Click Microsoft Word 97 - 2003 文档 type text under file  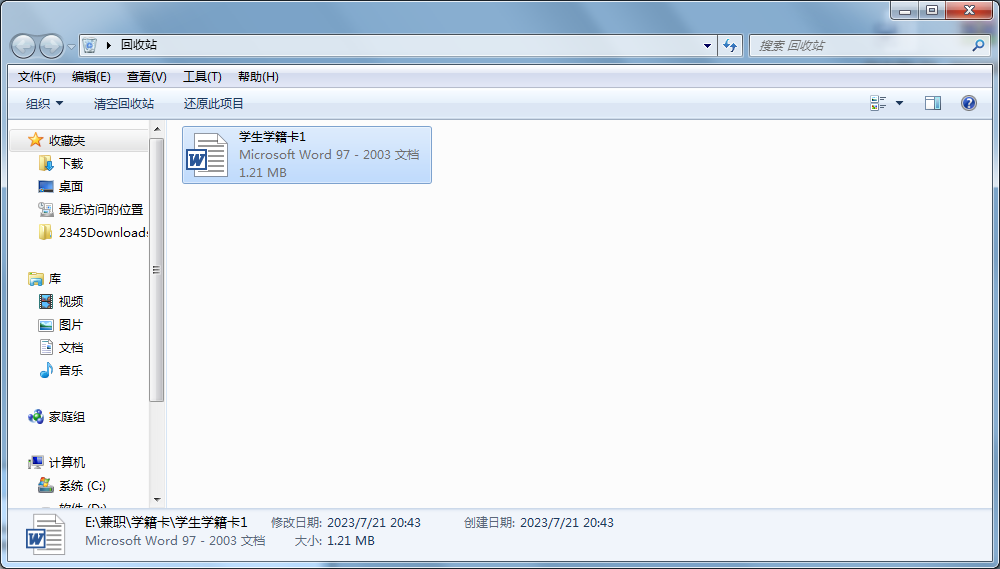click(x=329, y=155)
